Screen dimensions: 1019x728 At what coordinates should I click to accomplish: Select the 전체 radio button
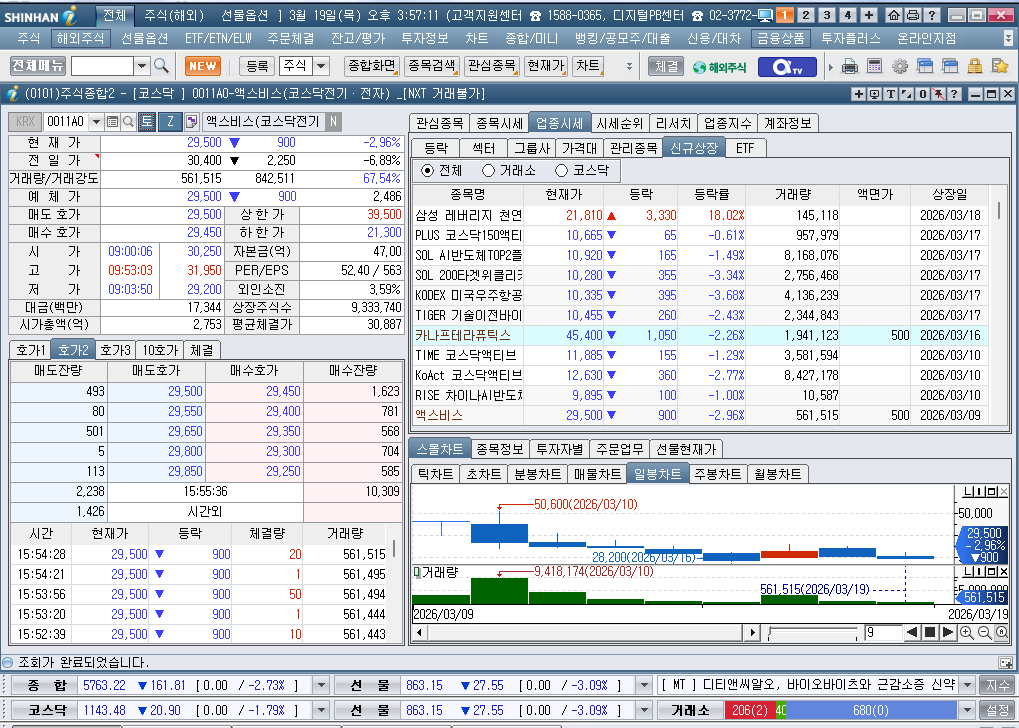point(427,170)
